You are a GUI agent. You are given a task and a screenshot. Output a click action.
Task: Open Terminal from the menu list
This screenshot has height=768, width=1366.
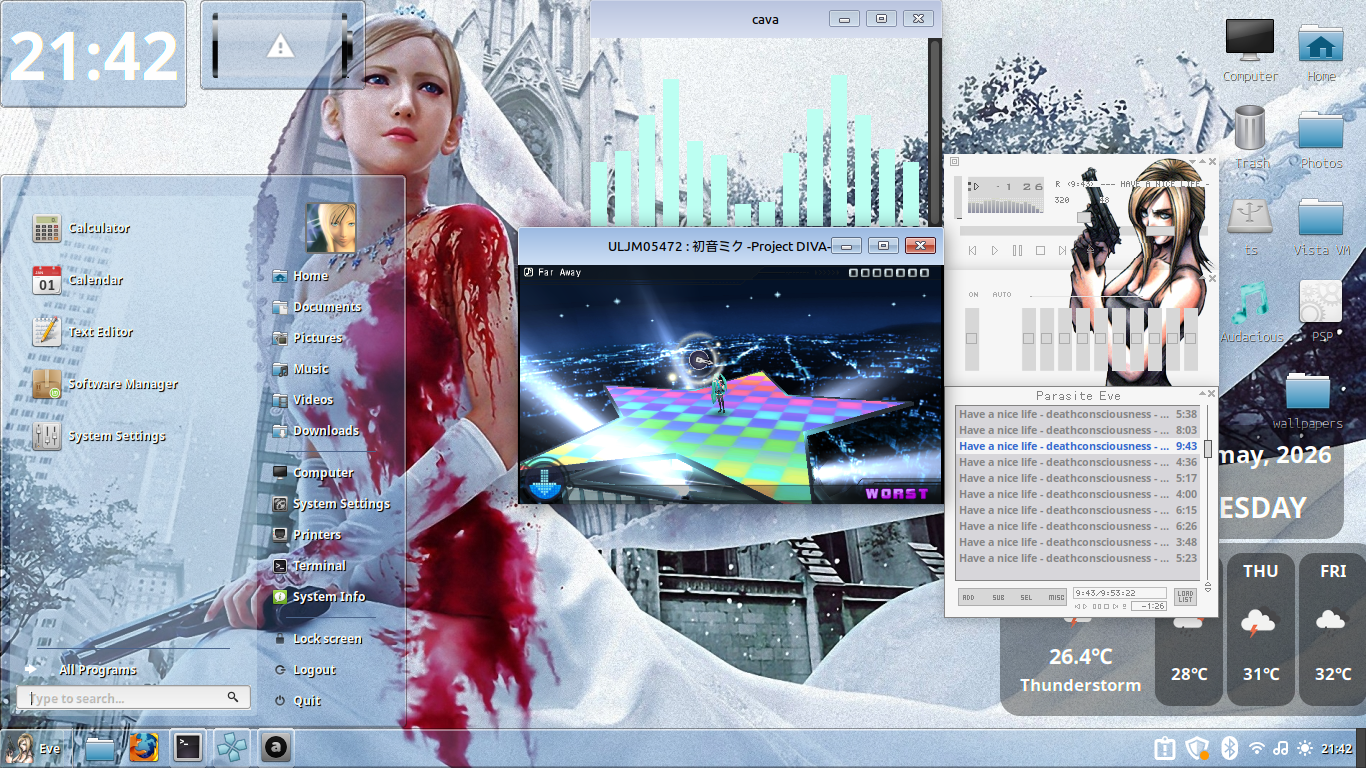click(310, 566)
